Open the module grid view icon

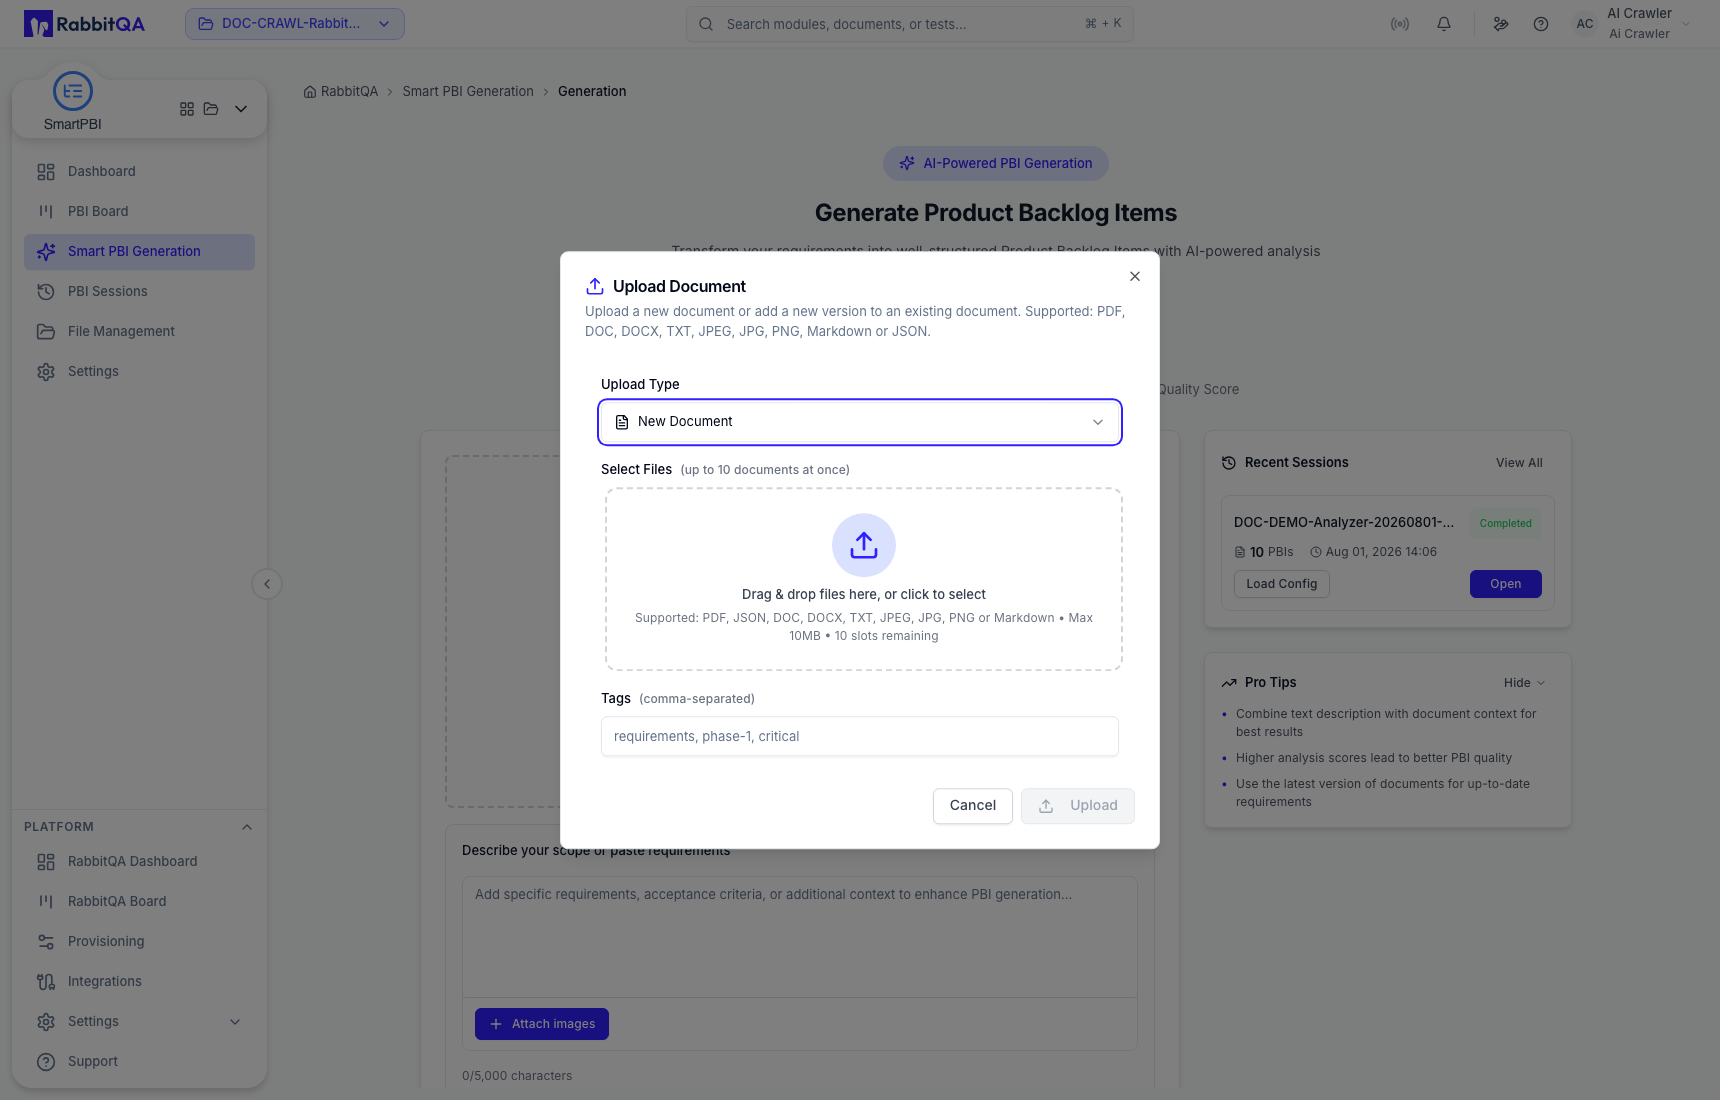(187, 109)
